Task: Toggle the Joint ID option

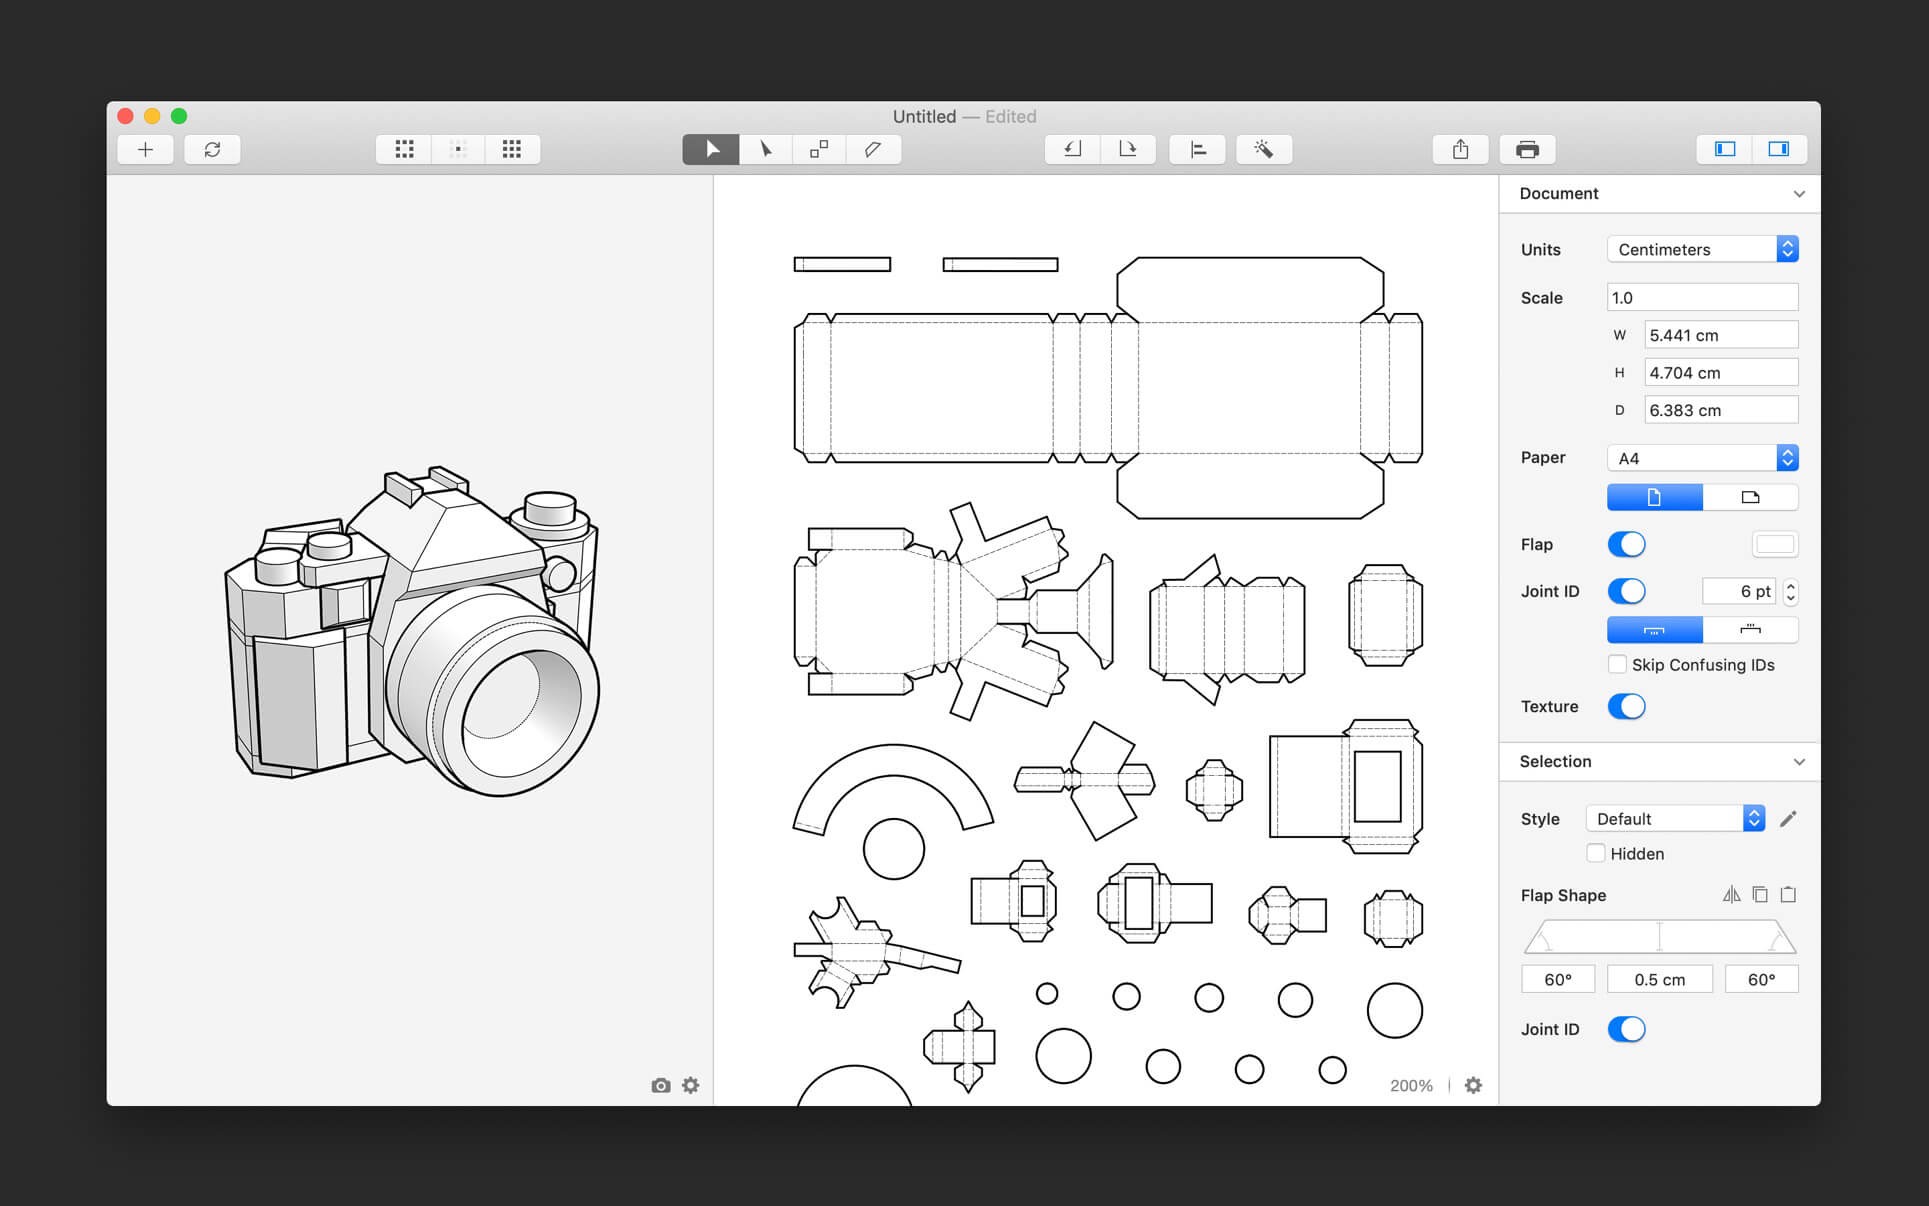Action: 1629,588
